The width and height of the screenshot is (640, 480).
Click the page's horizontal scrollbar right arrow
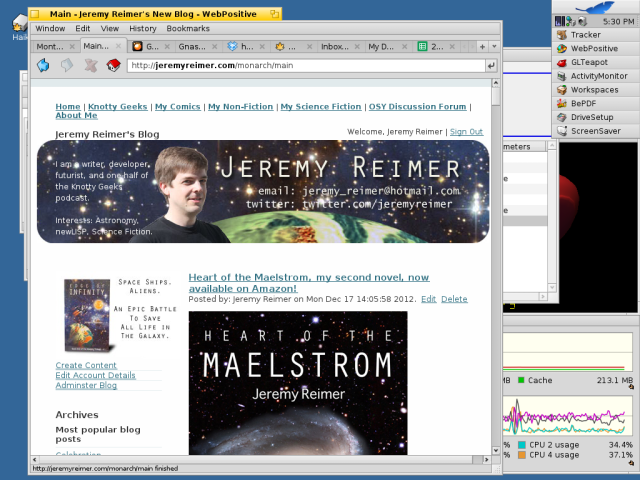click(x=487, y=459)
